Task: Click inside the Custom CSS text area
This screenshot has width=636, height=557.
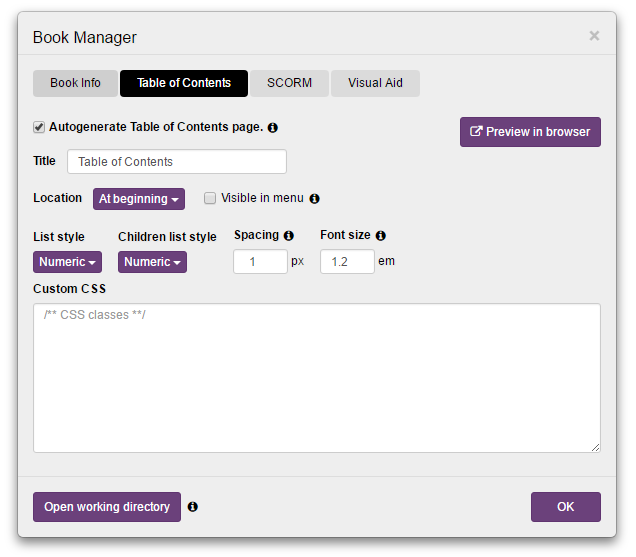Action: click(316, 378)
